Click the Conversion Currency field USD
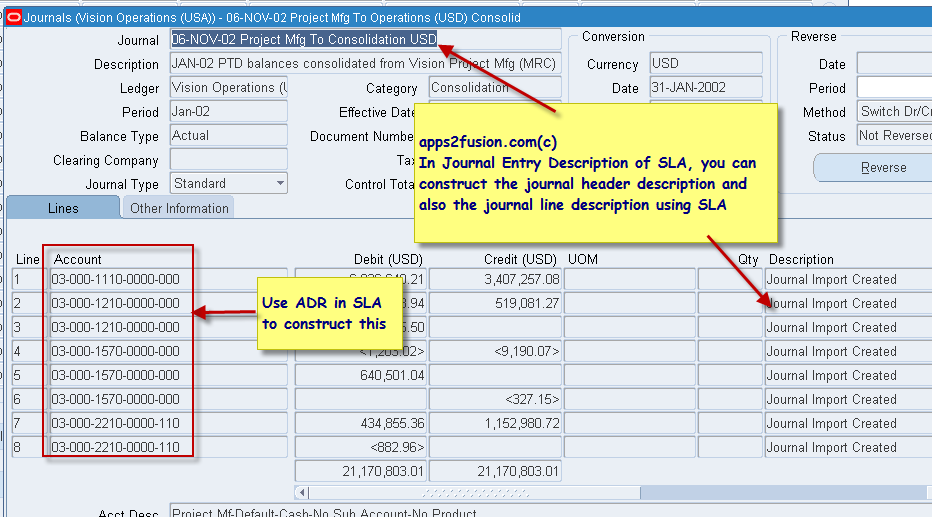 click(706, 64)
